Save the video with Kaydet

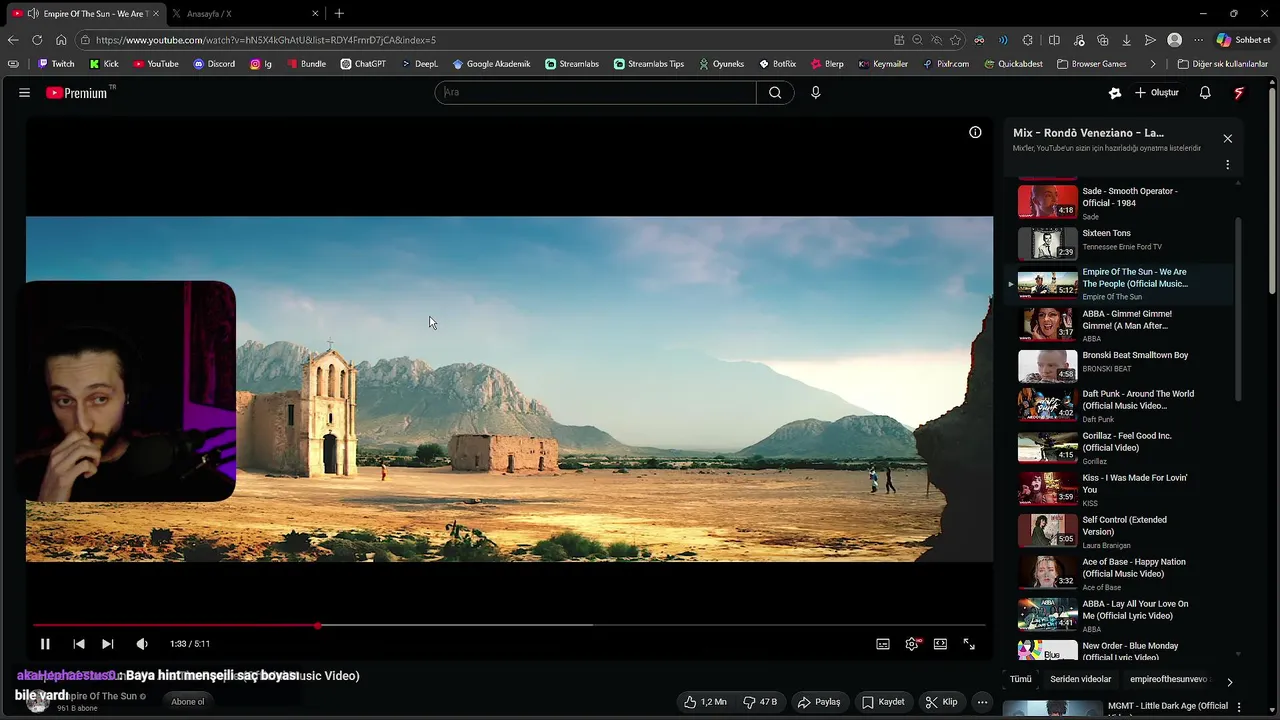pyautogui.click(x=883, y=702)
